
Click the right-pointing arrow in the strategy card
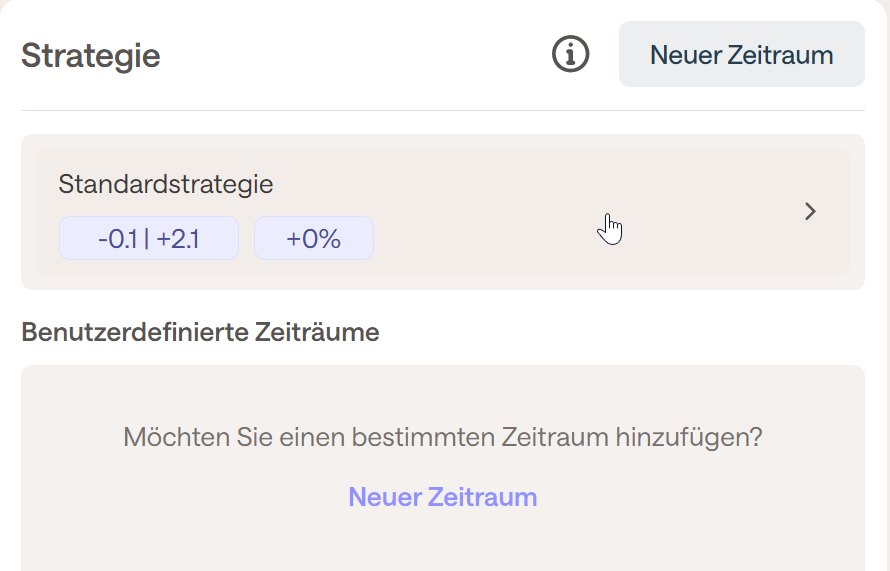point(811,211)
